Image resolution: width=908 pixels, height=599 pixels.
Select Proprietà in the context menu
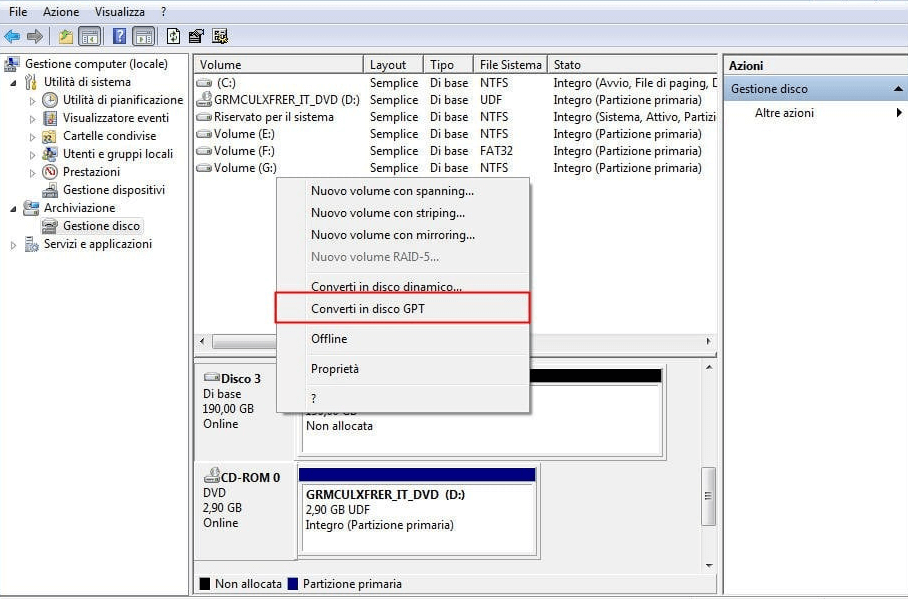(x=402, y=368)
